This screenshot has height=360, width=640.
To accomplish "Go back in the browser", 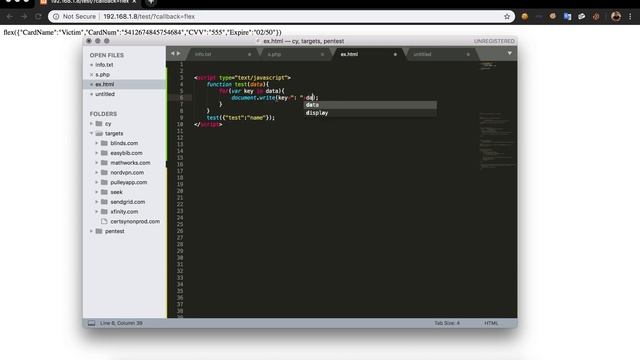I will [9, 16].
